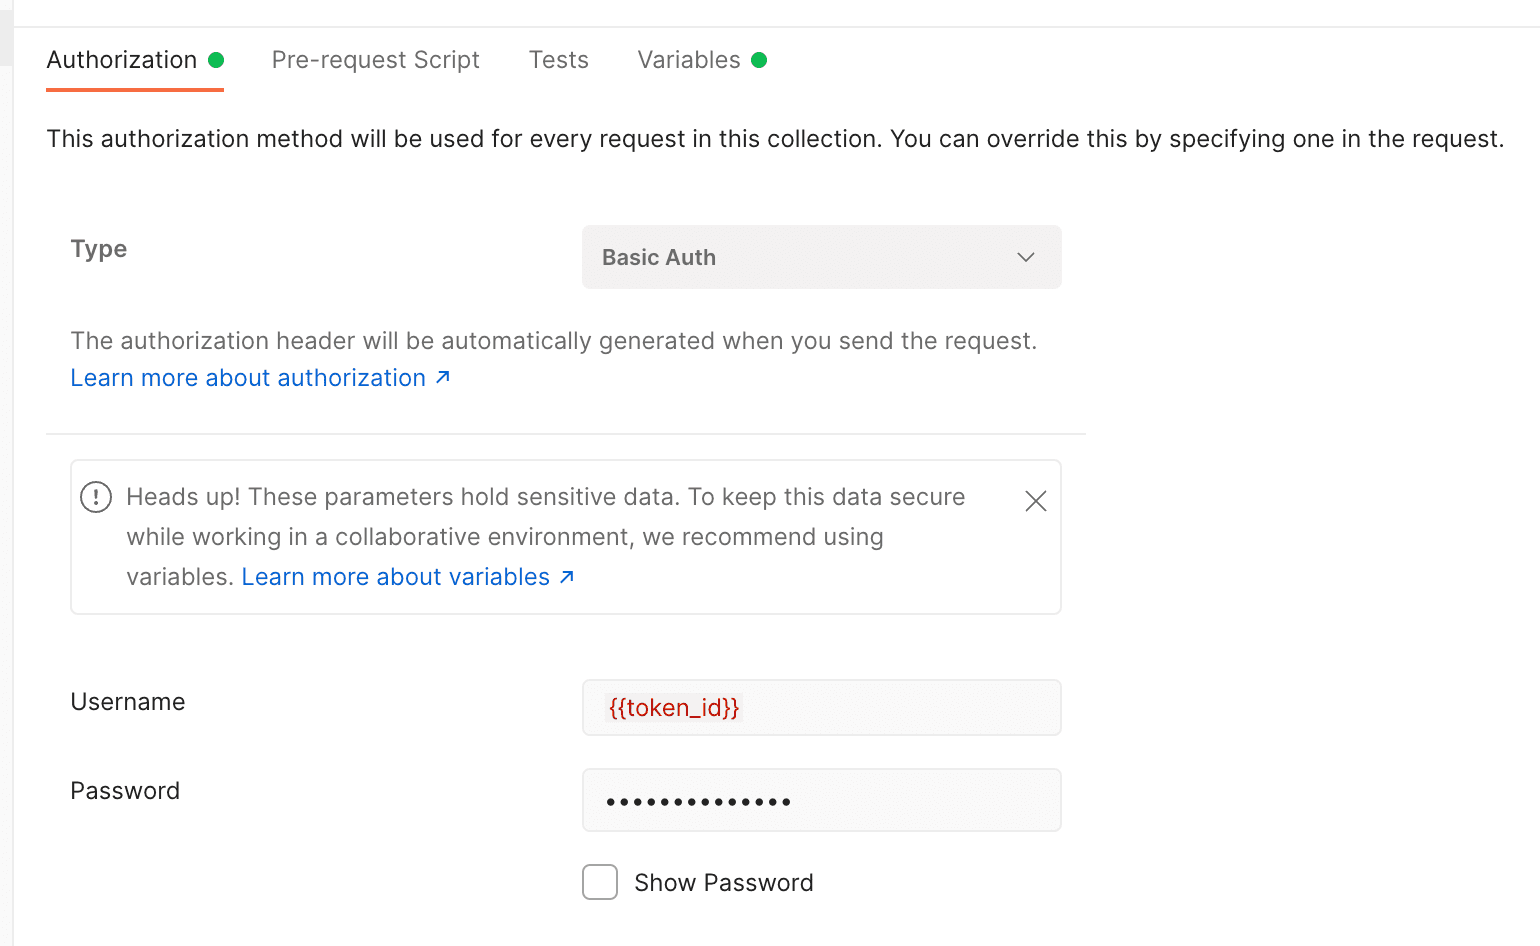
Task: Open the Tests tab
Action: click(x=558, y=59)
